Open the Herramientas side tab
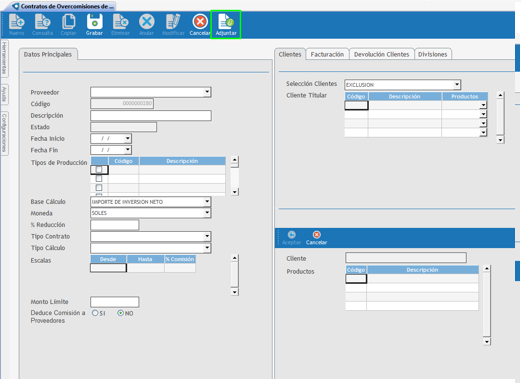The image size is (521, 384). pyautogui.click(x=4, y=59)
